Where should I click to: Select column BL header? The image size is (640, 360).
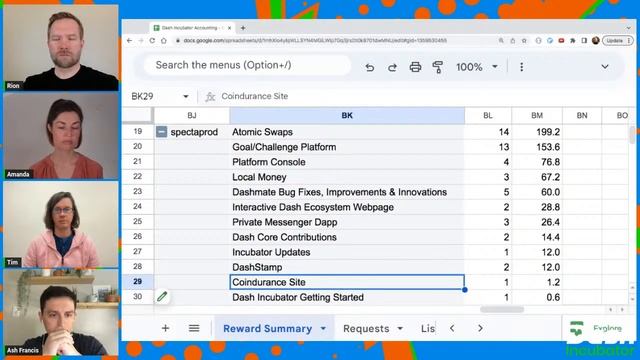488,116
